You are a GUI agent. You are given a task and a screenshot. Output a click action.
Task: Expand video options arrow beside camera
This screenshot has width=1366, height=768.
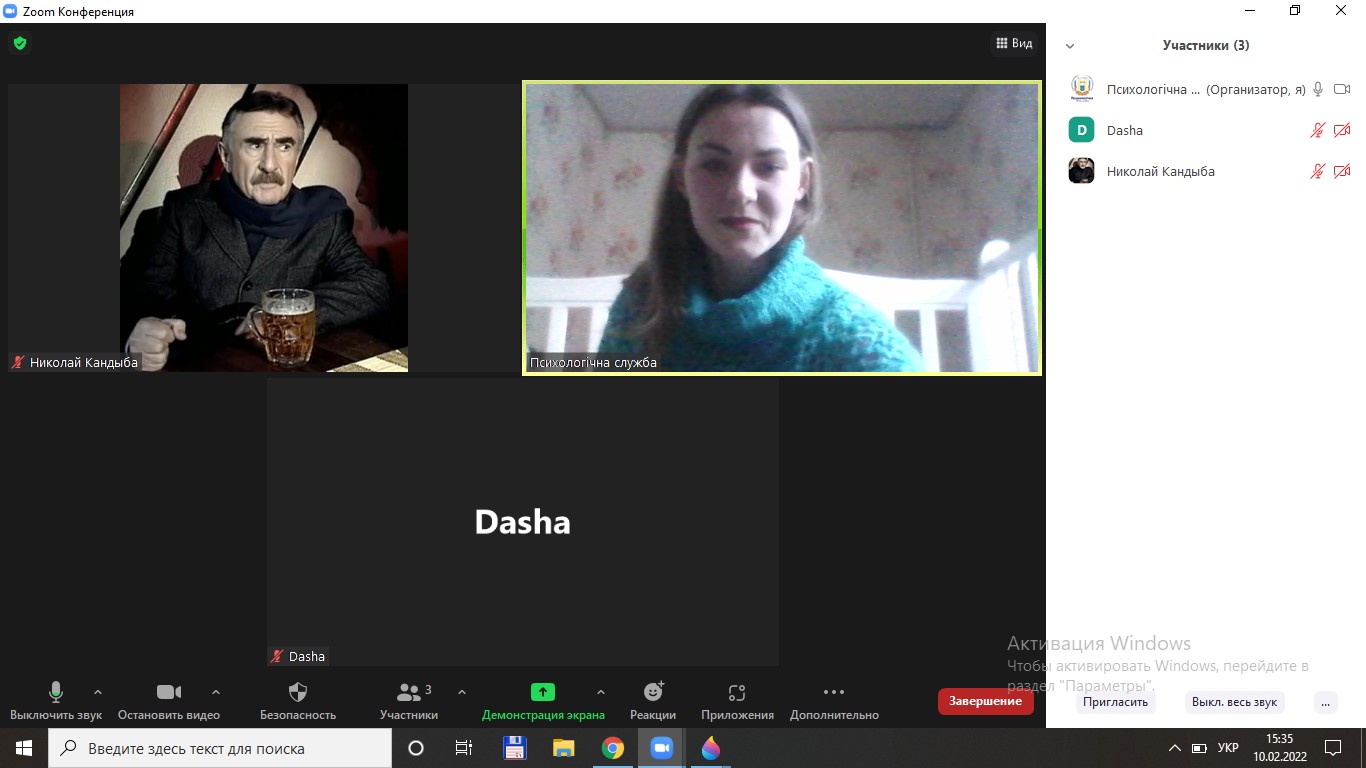click(216, 692)
